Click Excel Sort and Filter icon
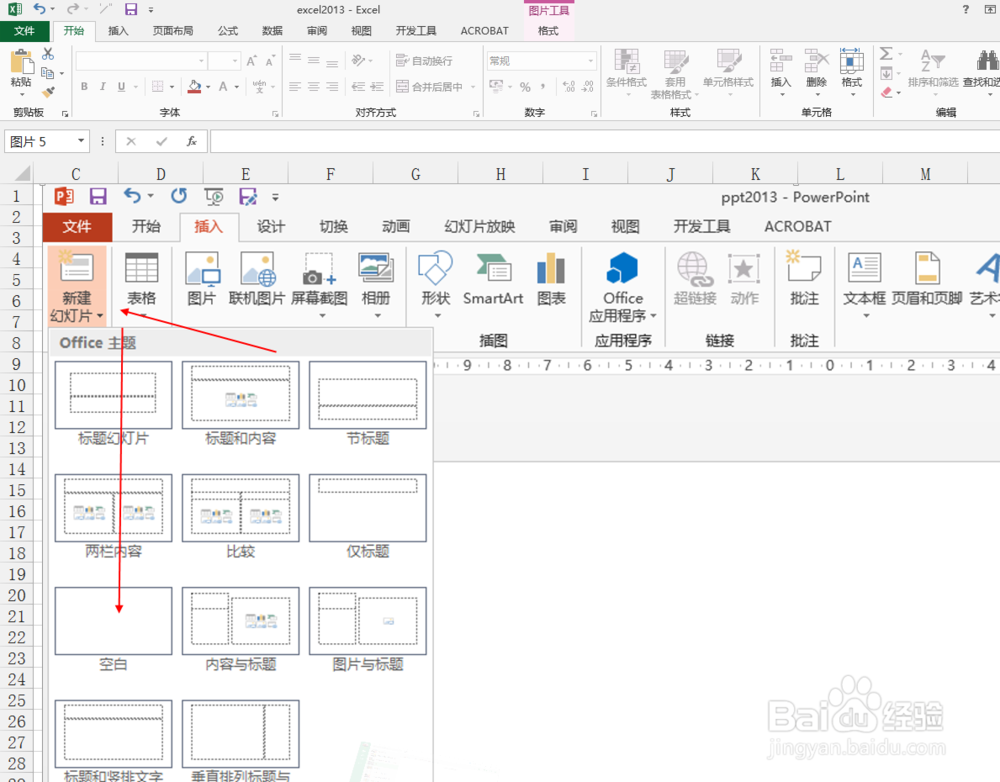The image size is (1000, 782). pyautogui.click(x=932, y=62)
